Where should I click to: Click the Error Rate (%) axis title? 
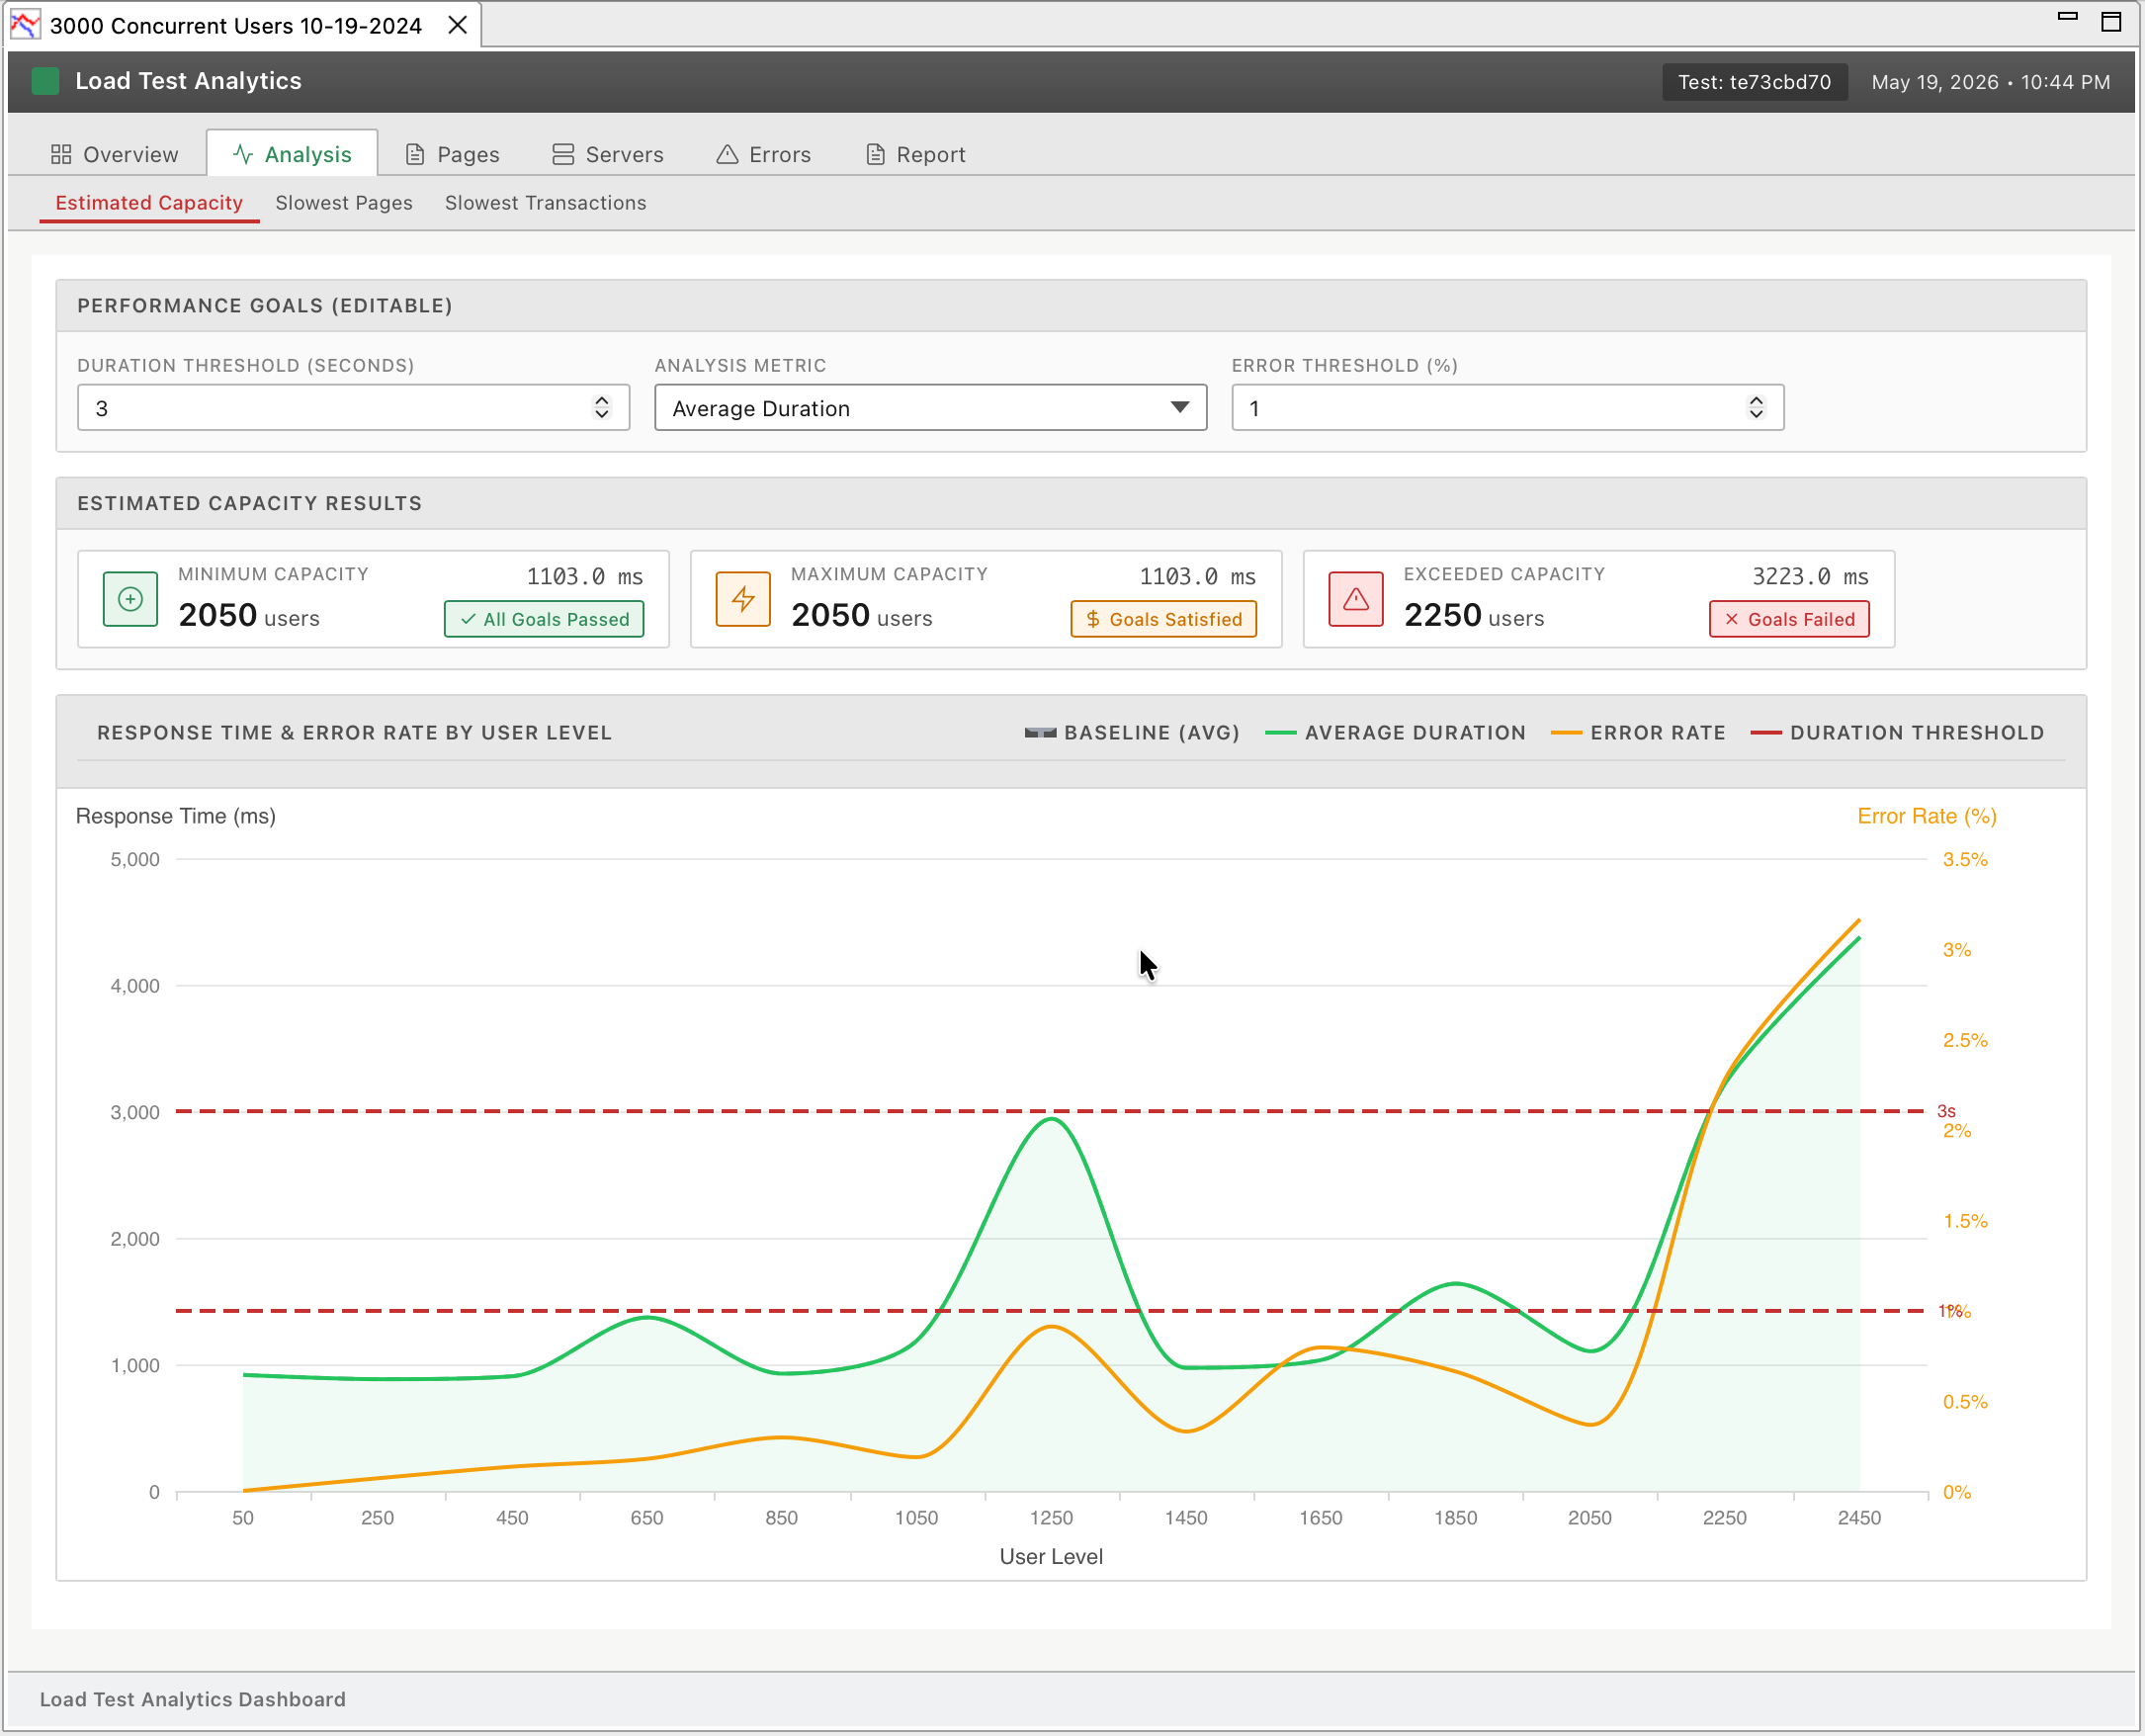[x=1927, y=816]
